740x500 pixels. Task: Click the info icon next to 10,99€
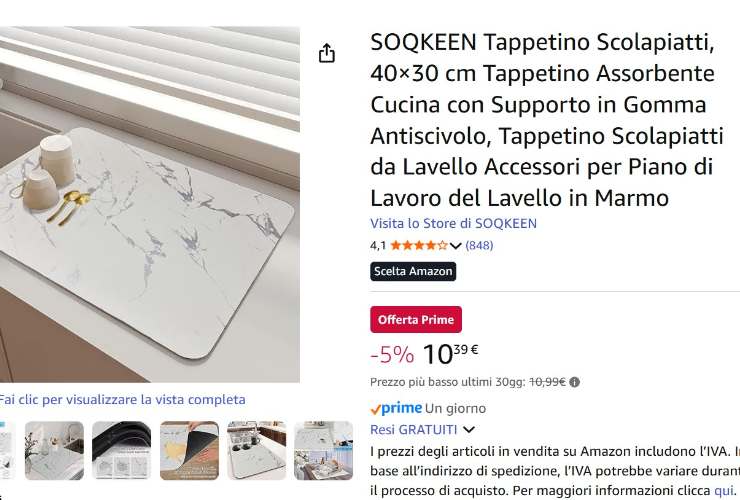[x=574, y=382]
